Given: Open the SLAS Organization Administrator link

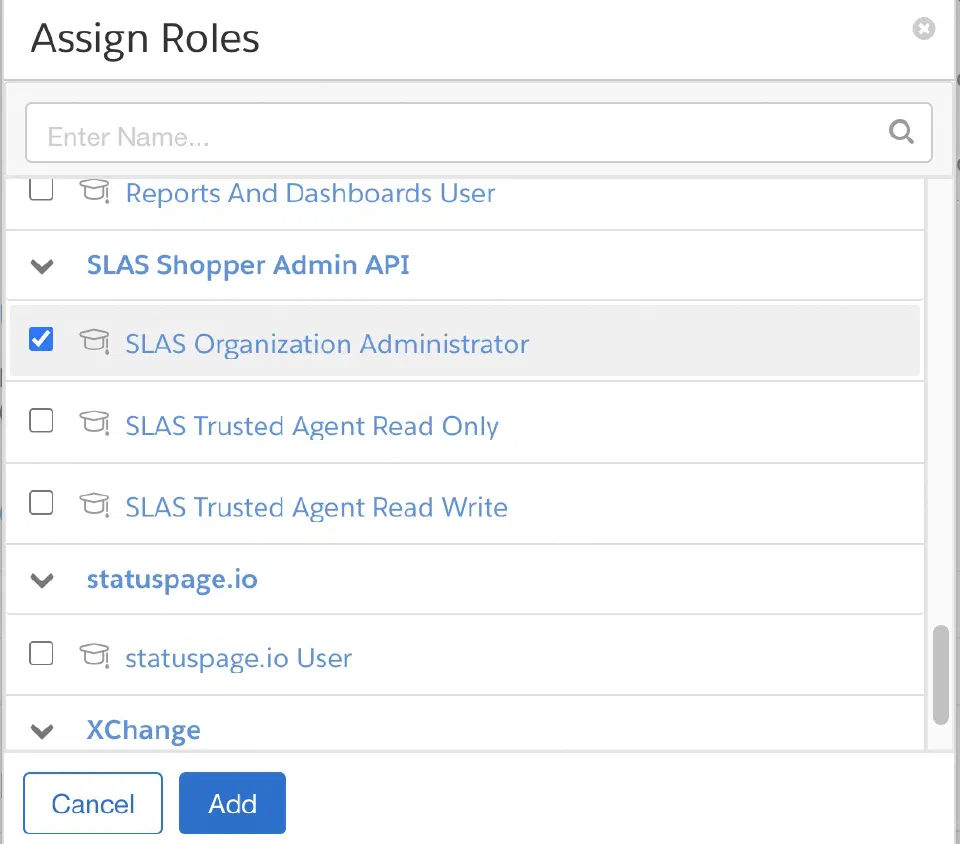Looking at the screenshot, I should [327, 344].
